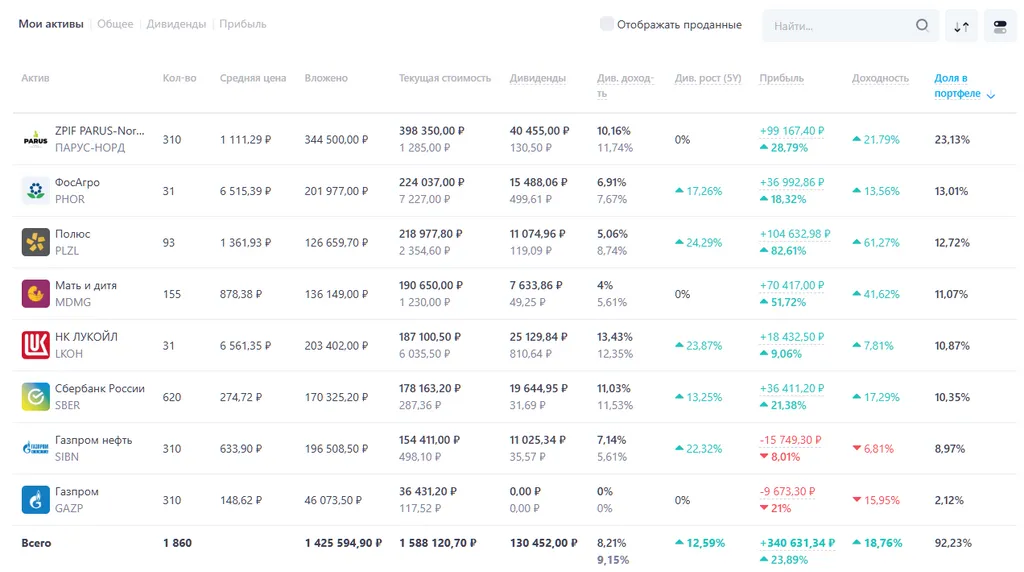Enable Отображать проданные checkbox
The height and width of the screenshot is (572, 1024).
[x=607, y=24]
